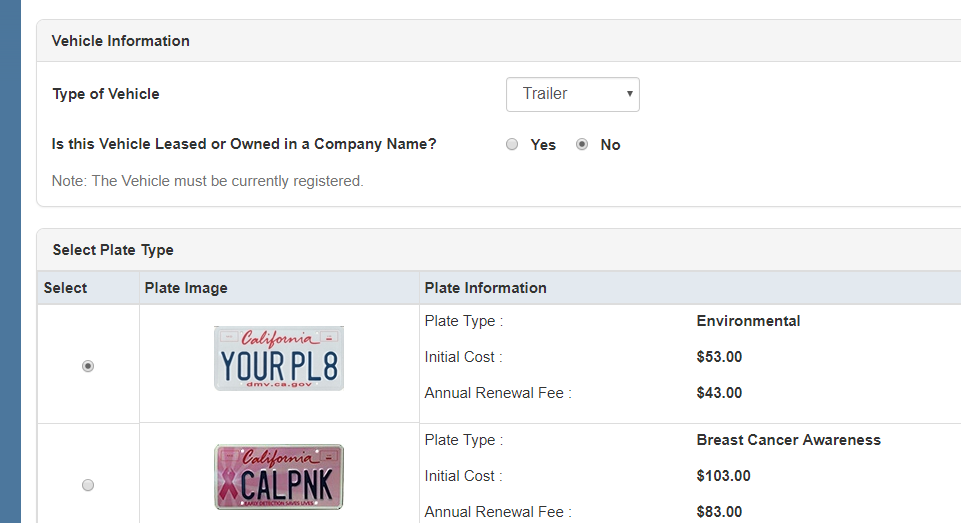
Task: Click the No label text
Action: coord(610,145)
